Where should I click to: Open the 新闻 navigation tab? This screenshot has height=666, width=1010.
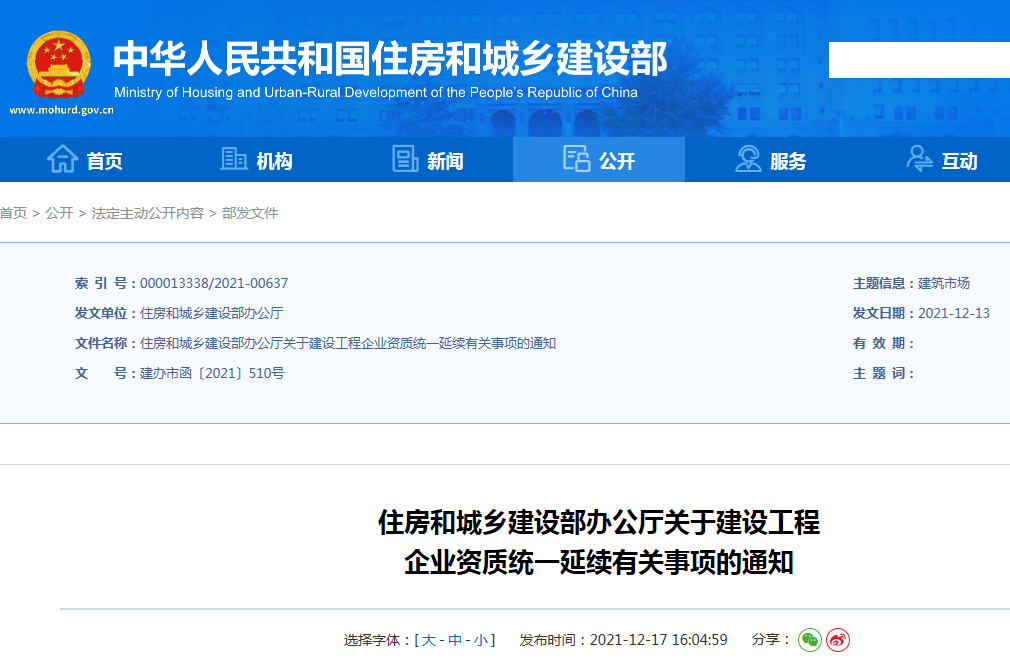428,159
